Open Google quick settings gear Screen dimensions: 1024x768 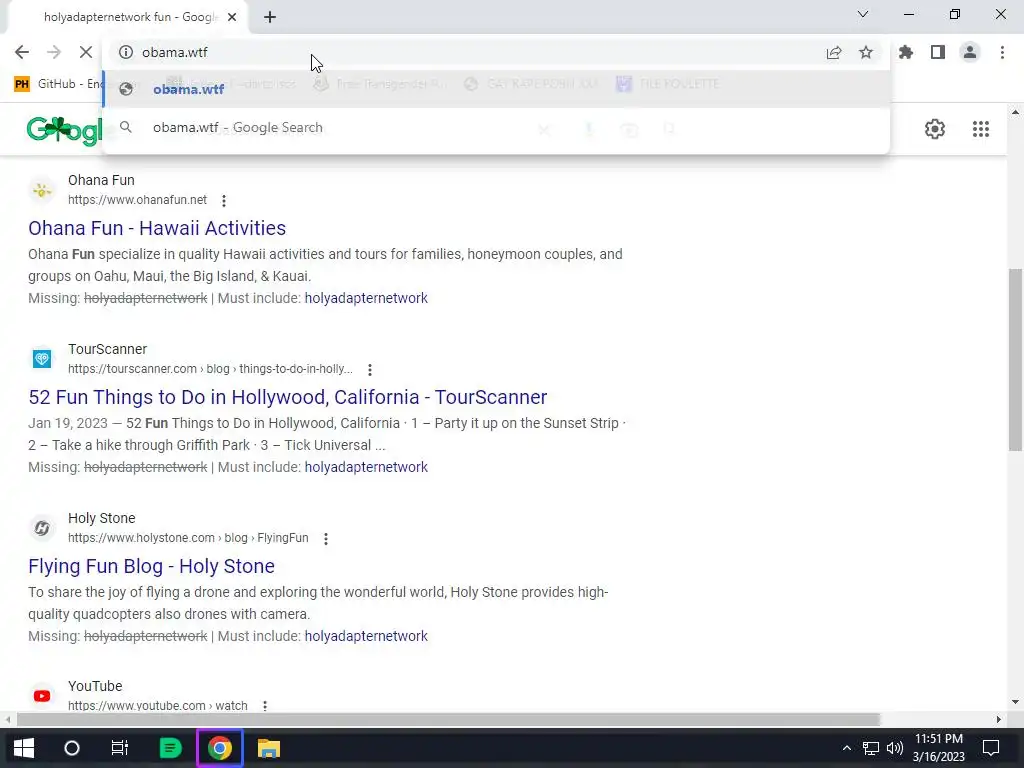[935, 129]
